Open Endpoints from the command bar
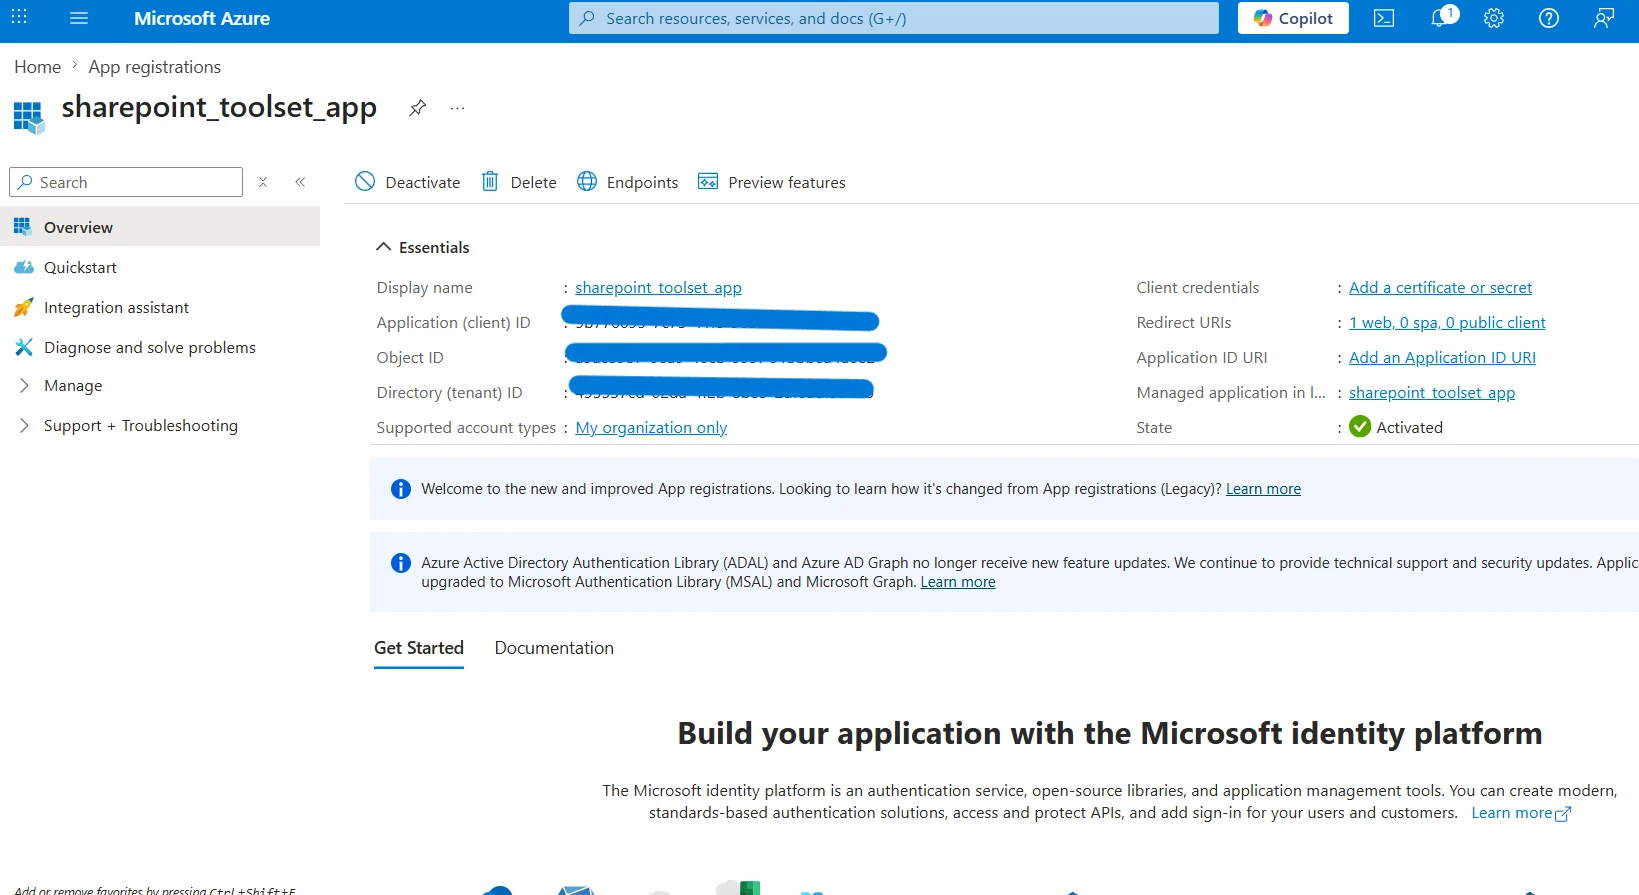This screenshot has width=1639, height=895. click(x=628, y=182)
